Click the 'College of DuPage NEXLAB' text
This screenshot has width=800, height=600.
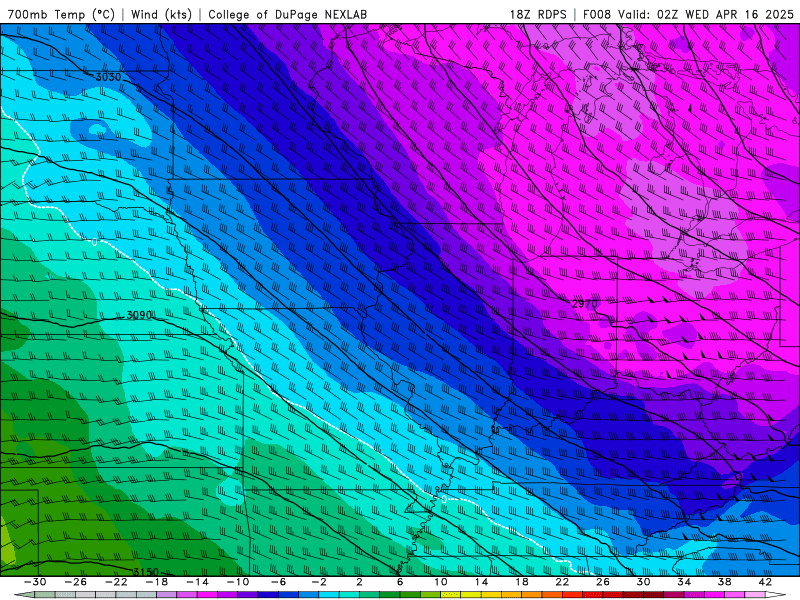(287, 14)
